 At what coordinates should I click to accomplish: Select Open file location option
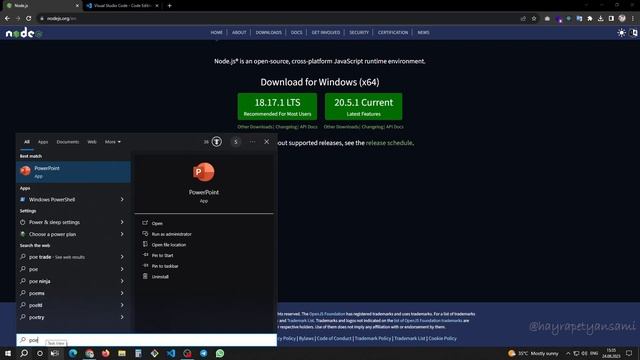pos(169,244)
